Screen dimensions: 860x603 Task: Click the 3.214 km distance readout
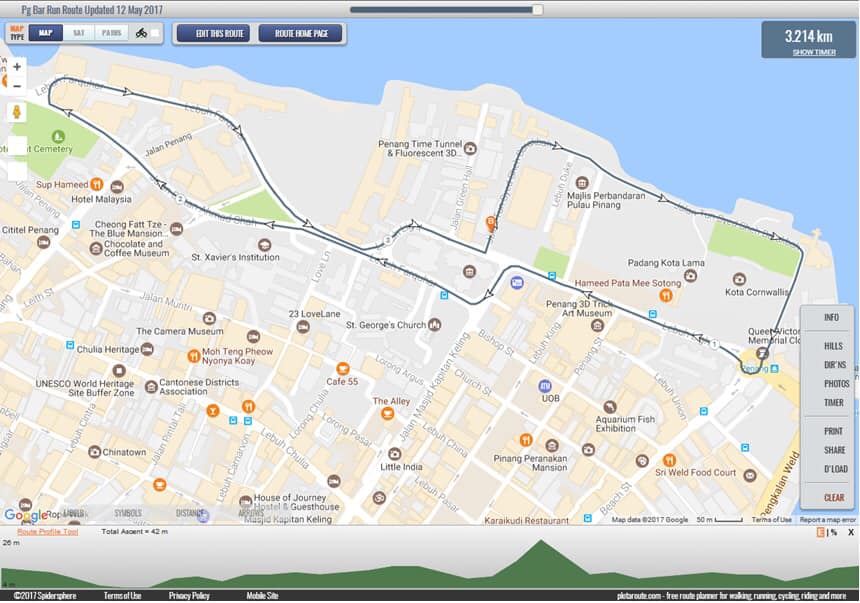808,36
